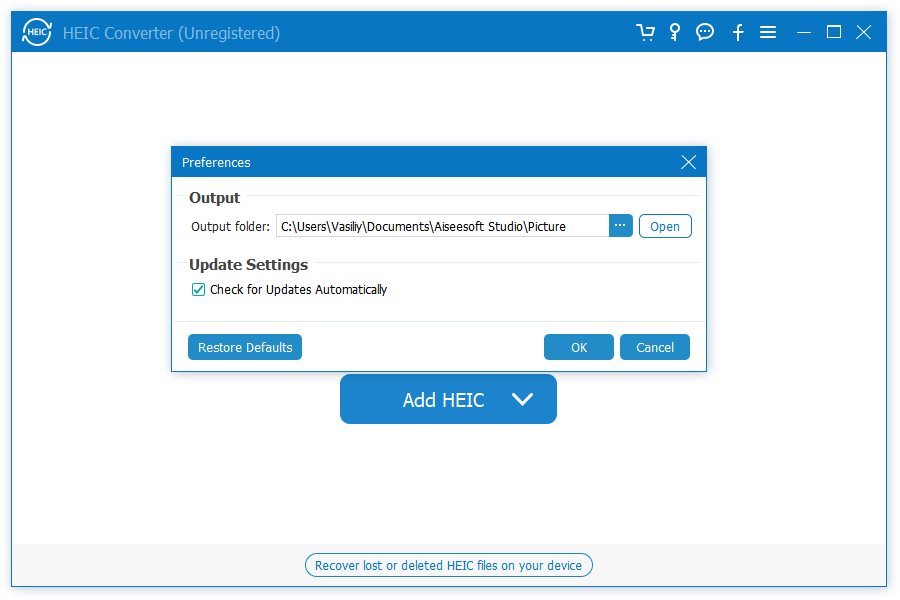This screenshot has width=900, height=600.
Task: Maximize the HEIC Converter window
Action: coord(834,32)
